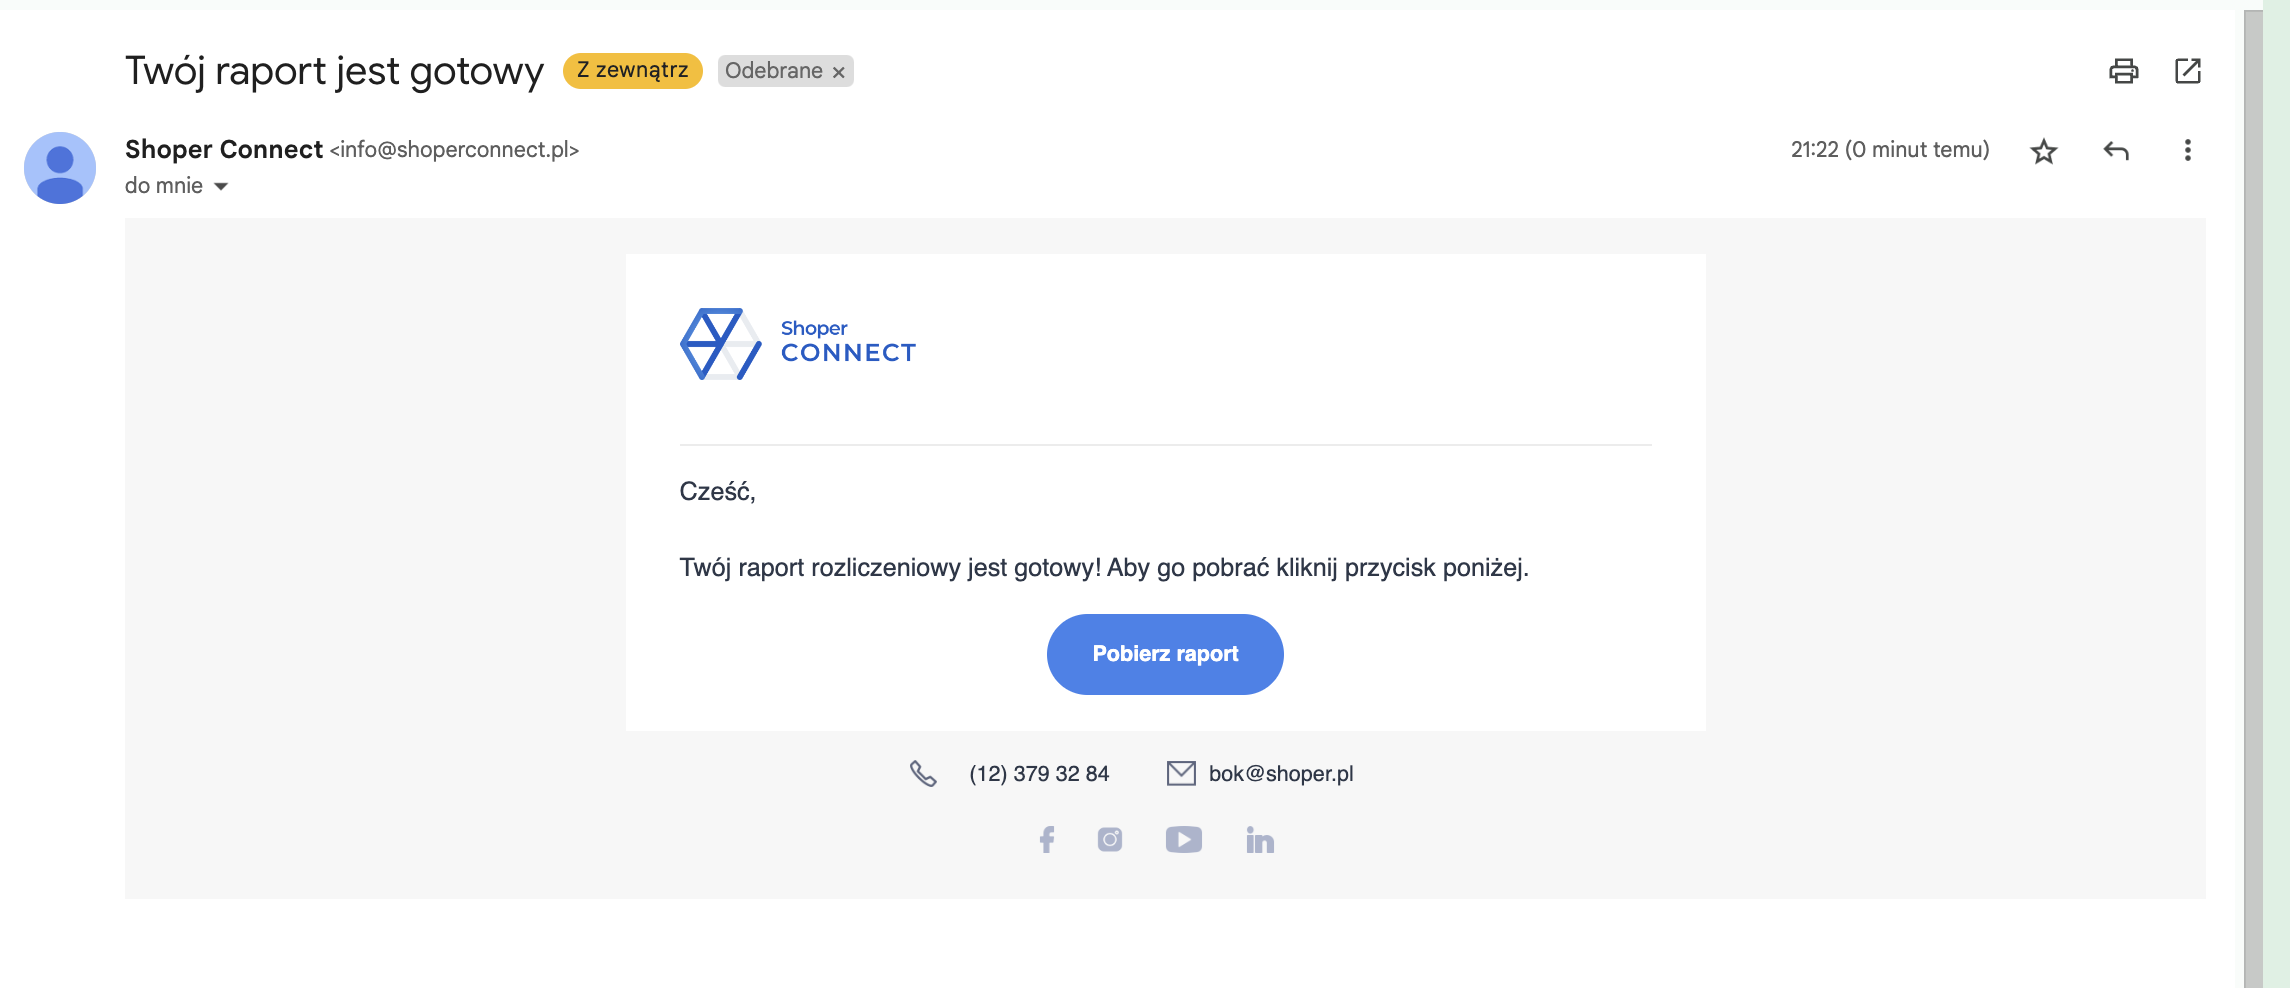The height and width of the screenshot is (988, 2290).
Task: Open Shoper's YouTube icon
Action: 1183,839
